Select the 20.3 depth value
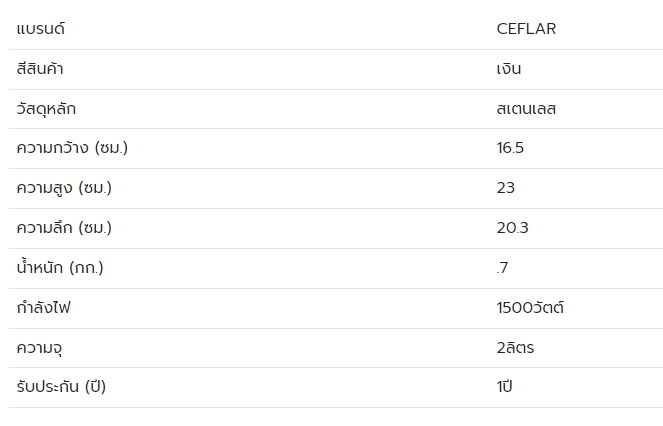 [x=512, y=228]
